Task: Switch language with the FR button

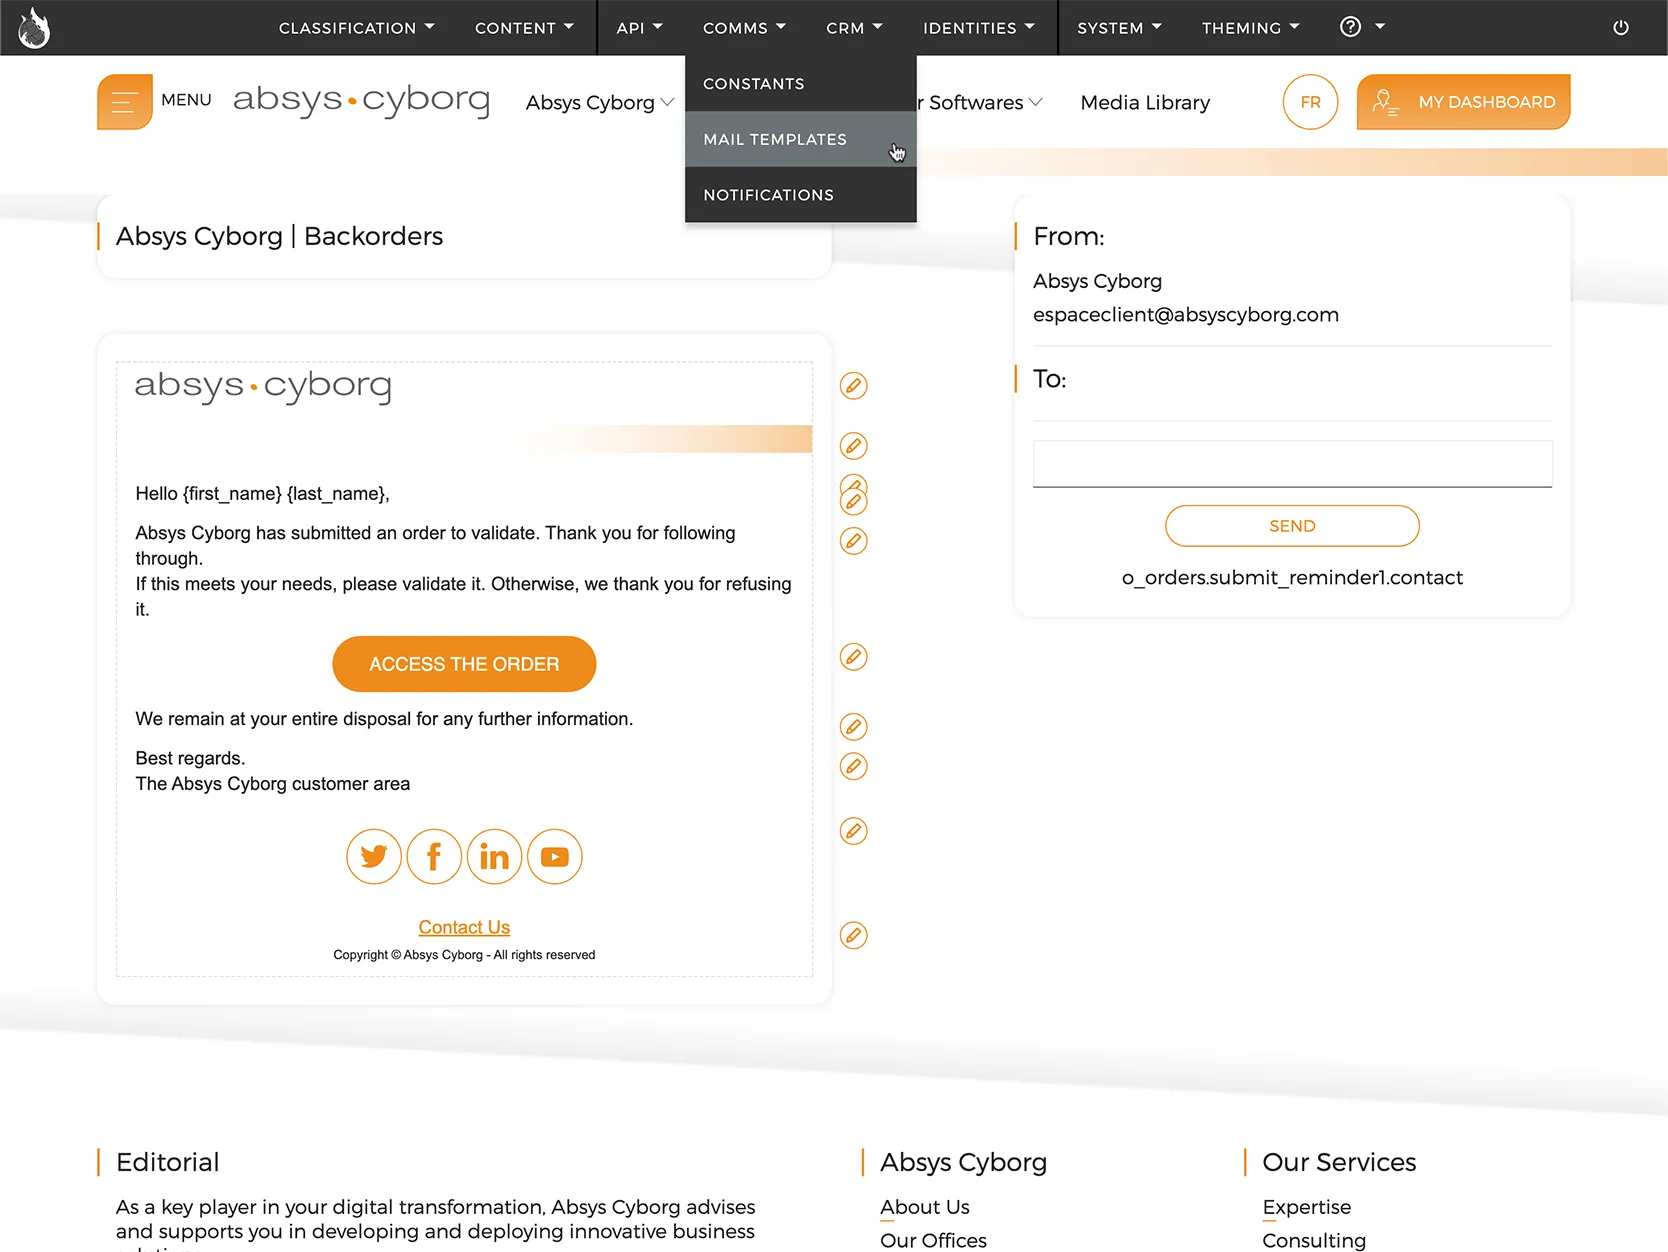Action: [1310, 102]
